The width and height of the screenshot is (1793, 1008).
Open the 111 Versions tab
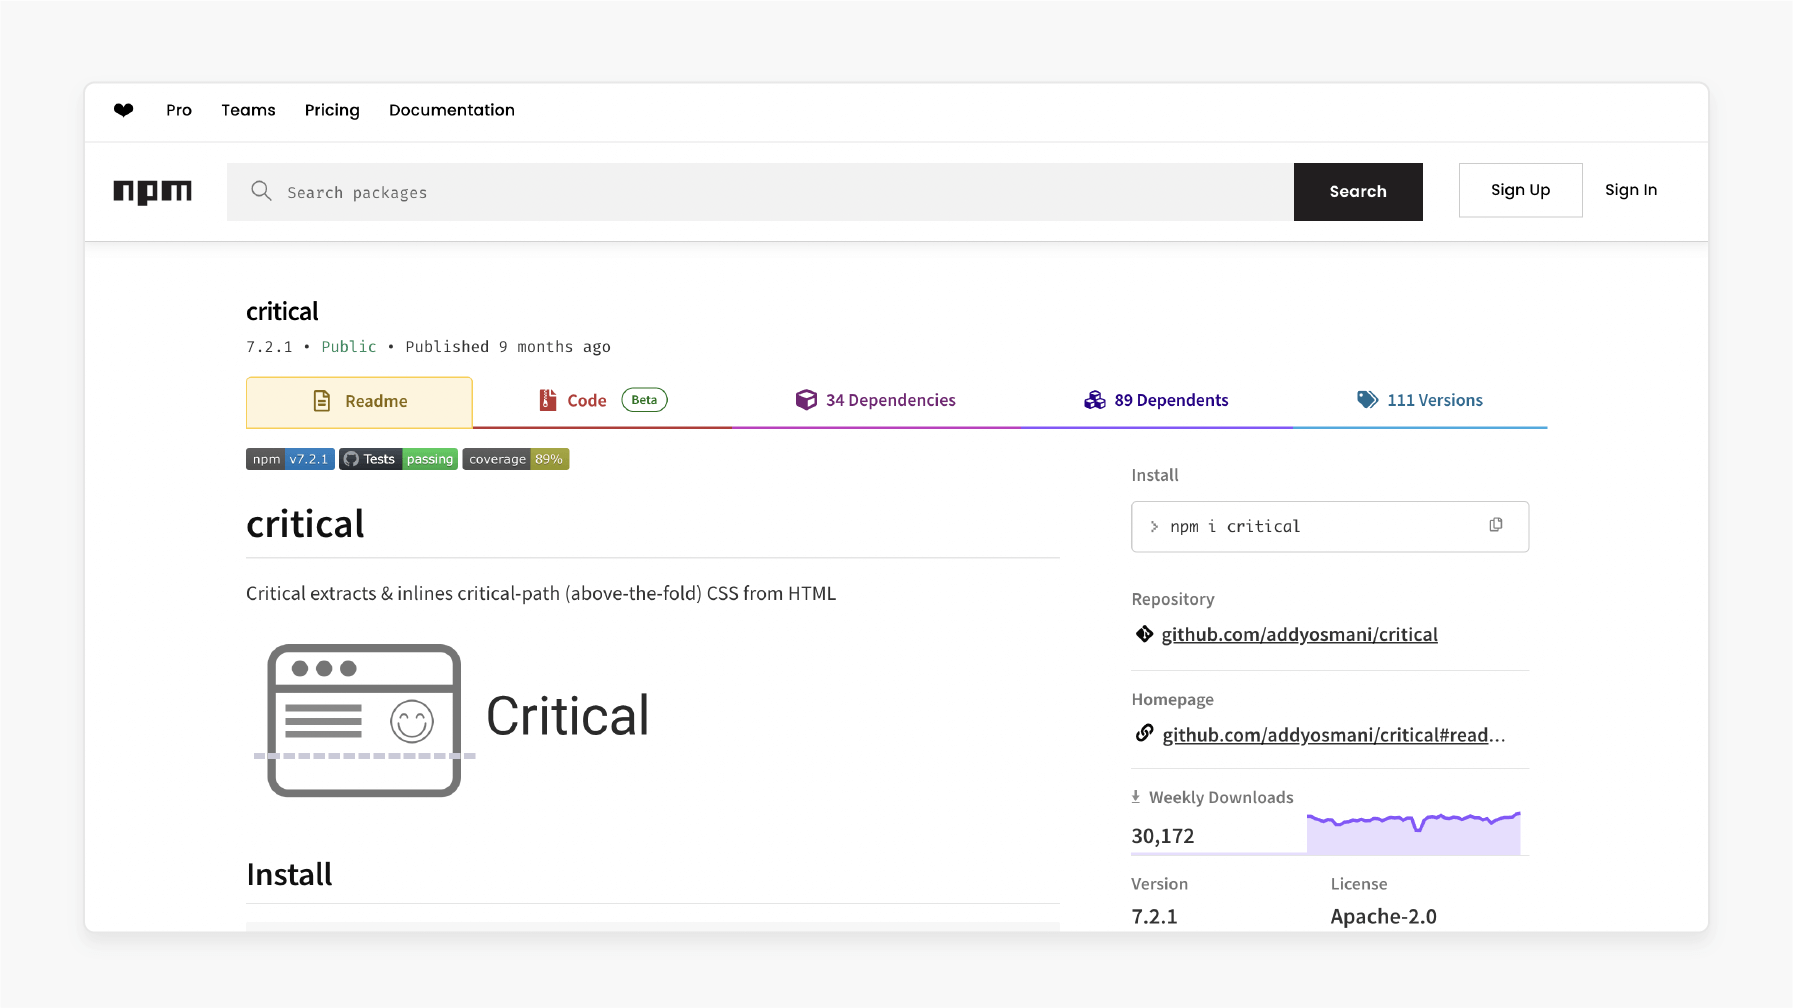pos(1420,401)
